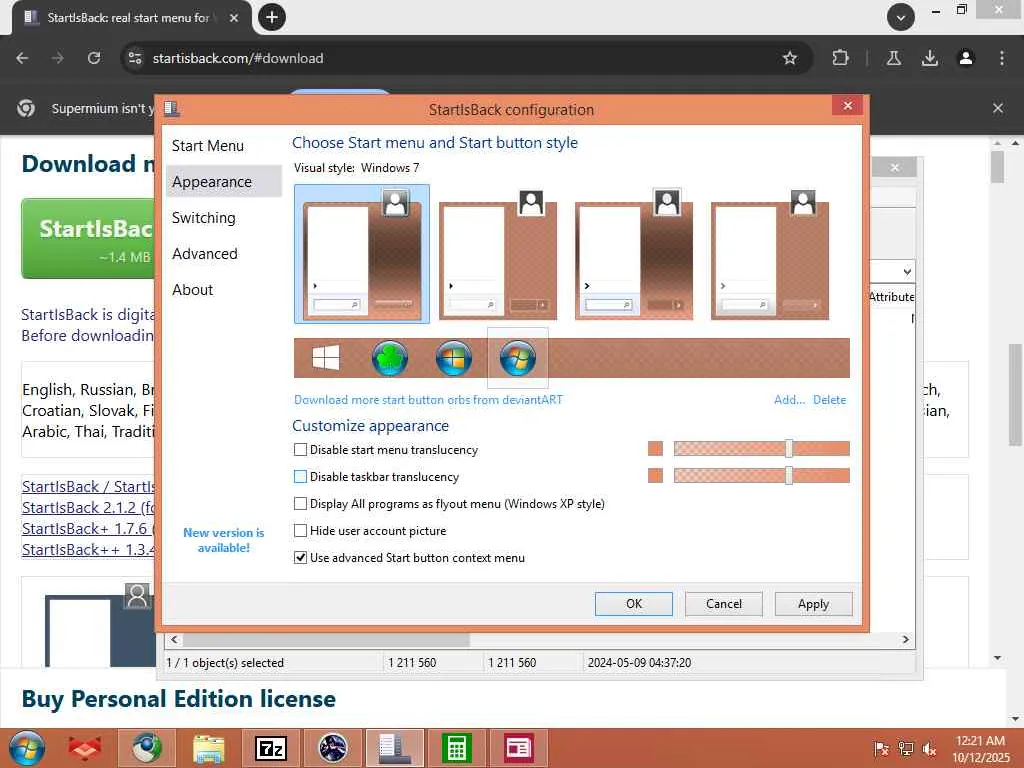Screen dimensions: 1024x768
Task: Click the OK button in configuration dialog
Action: [x=633, y=604]
